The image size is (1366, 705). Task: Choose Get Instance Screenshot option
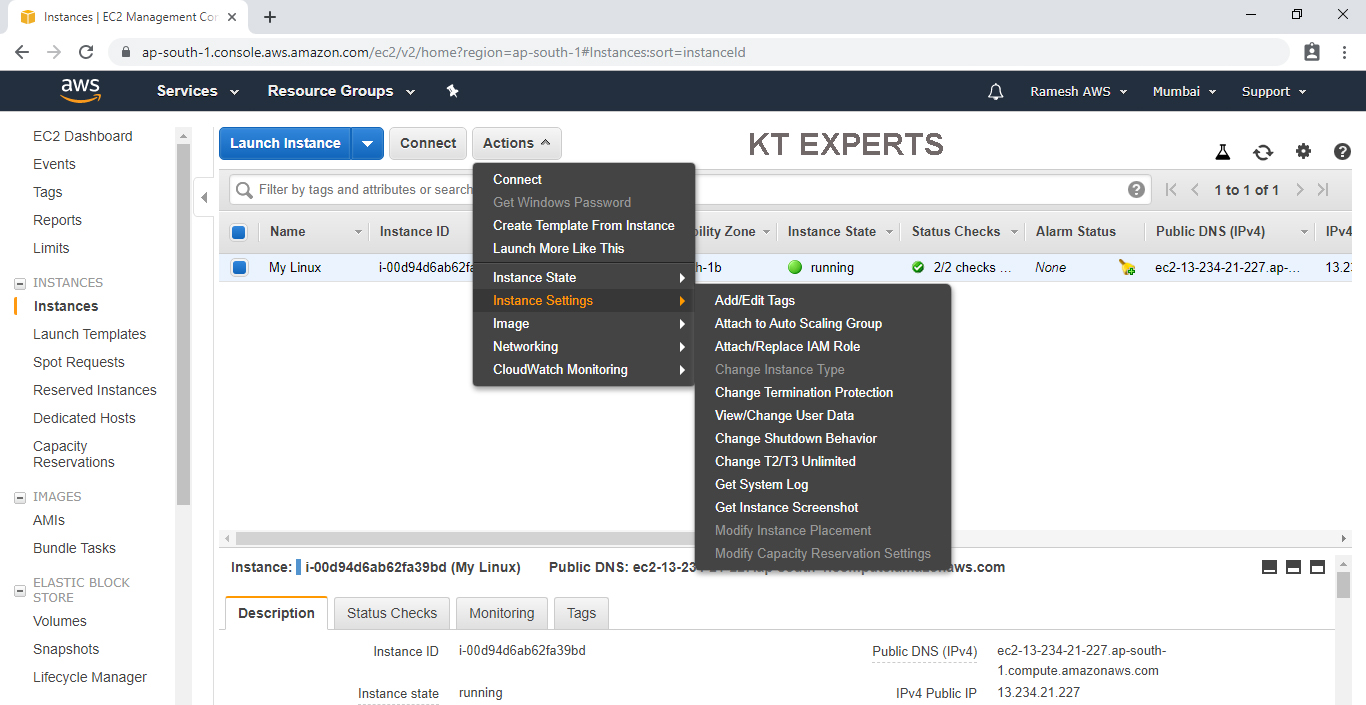(x=786, y=508)
